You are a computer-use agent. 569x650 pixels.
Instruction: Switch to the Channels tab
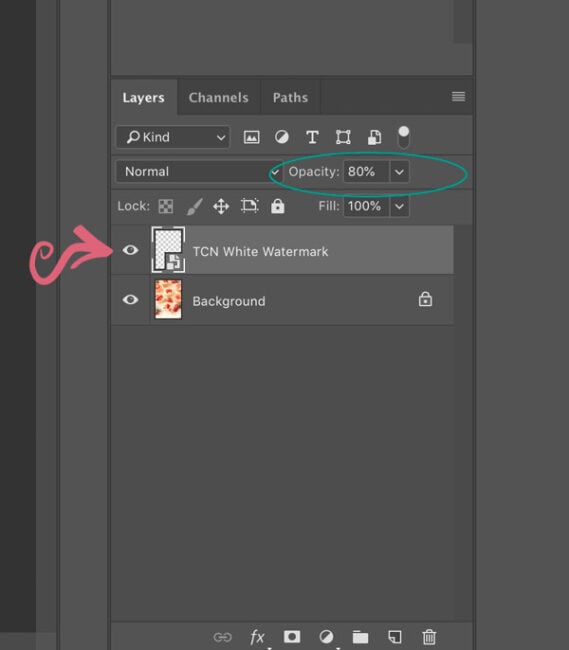point(219,97)
